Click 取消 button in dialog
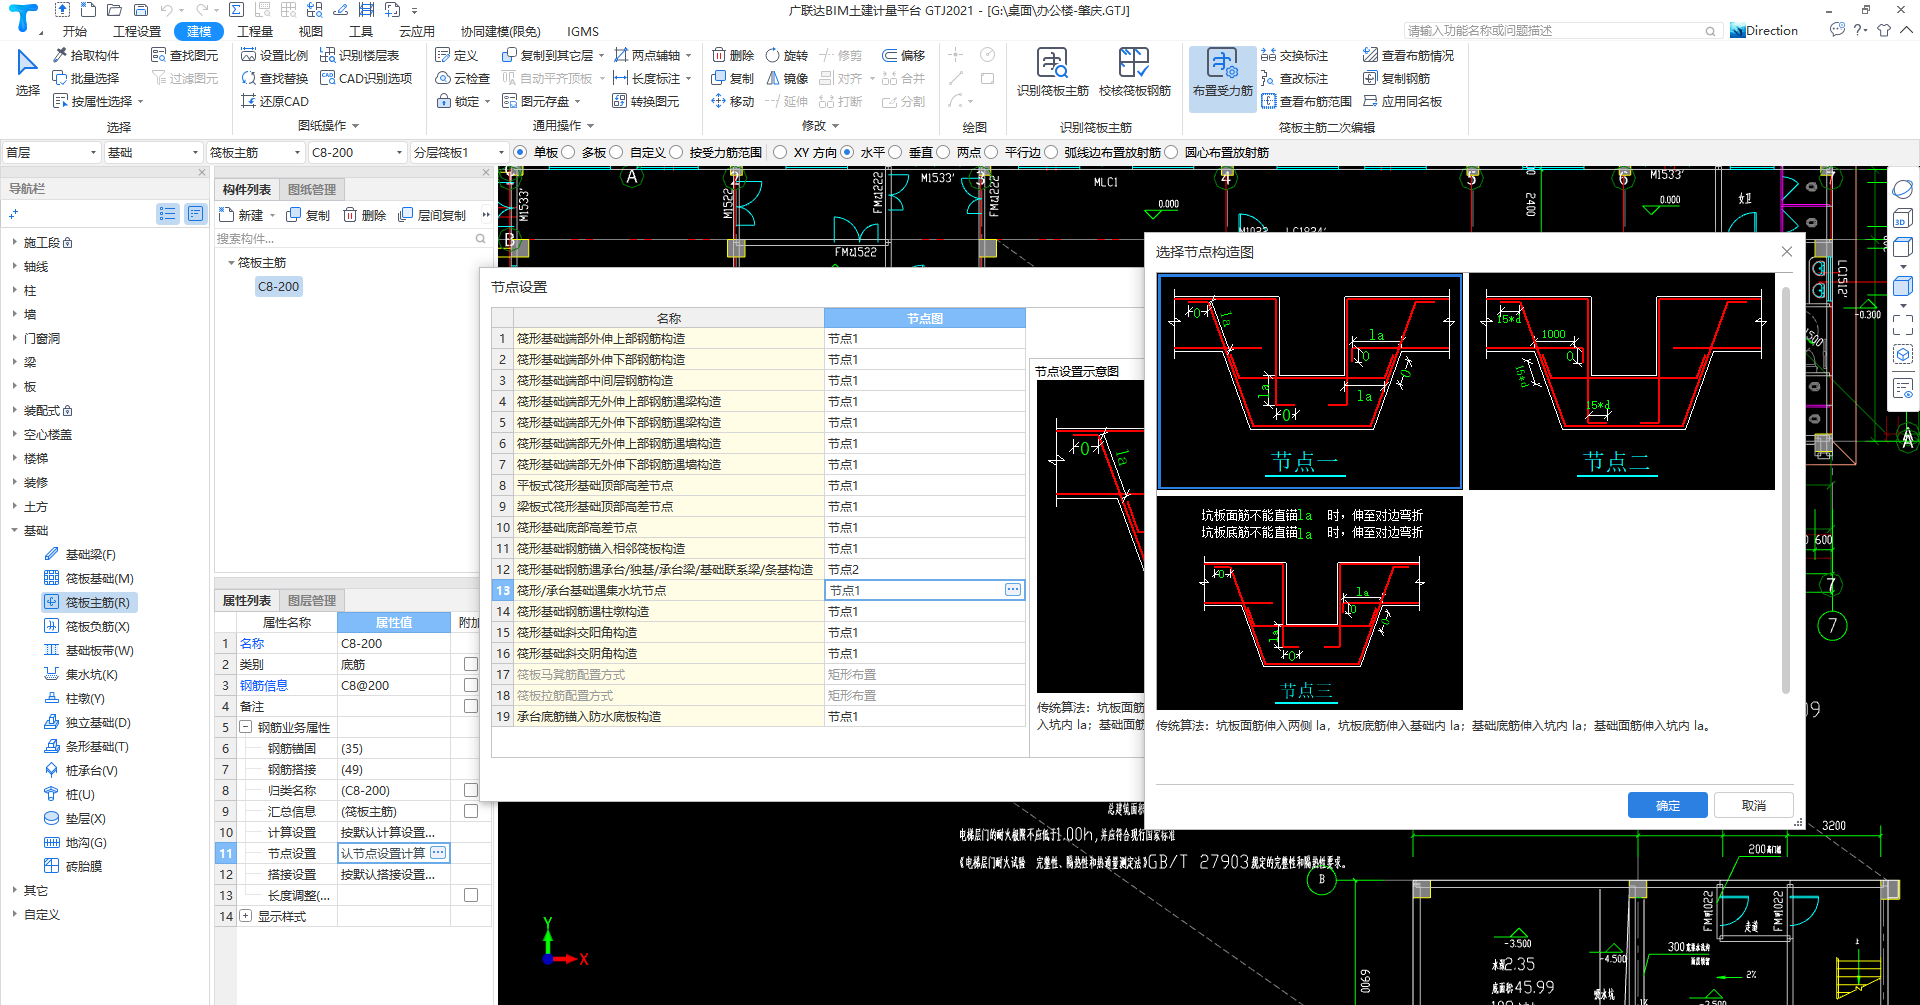1920x1005 pixels. 1753,805
